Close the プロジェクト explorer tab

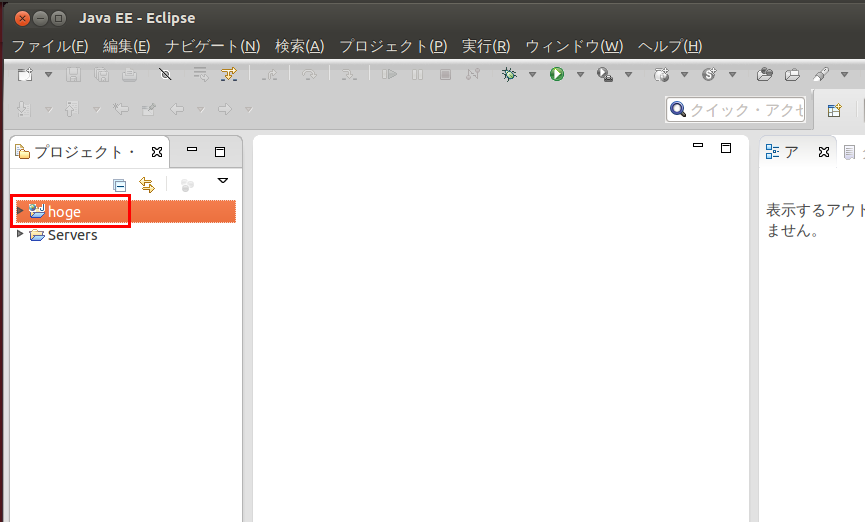tap(157, 152)
